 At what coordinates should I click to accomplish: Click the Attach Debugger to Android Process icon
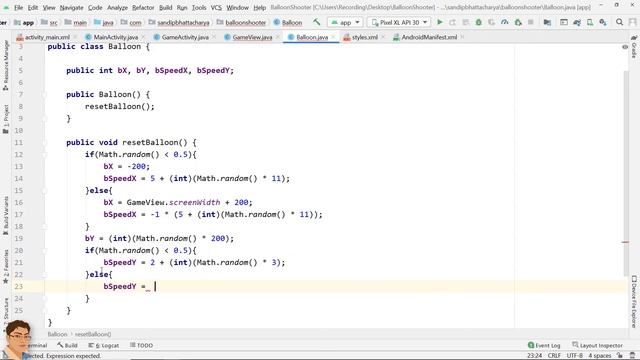[x=518, y=22]
